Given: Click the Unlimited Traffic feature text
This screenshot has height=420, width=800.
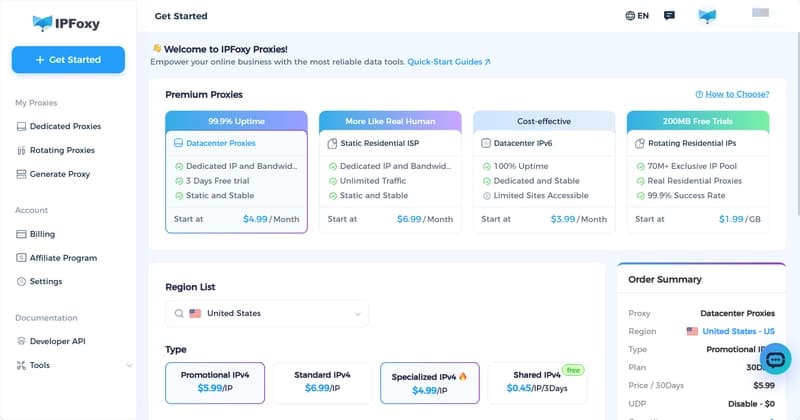Looking at the screenshot, I should pyautogui.click(x=373, y=181).
